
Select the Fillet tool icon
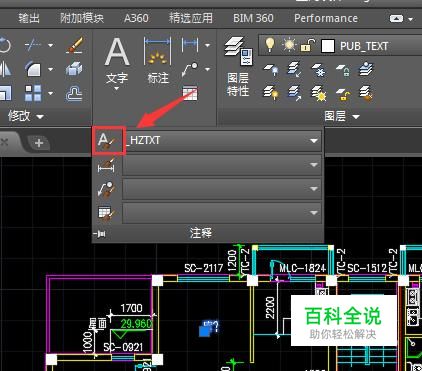33,69
